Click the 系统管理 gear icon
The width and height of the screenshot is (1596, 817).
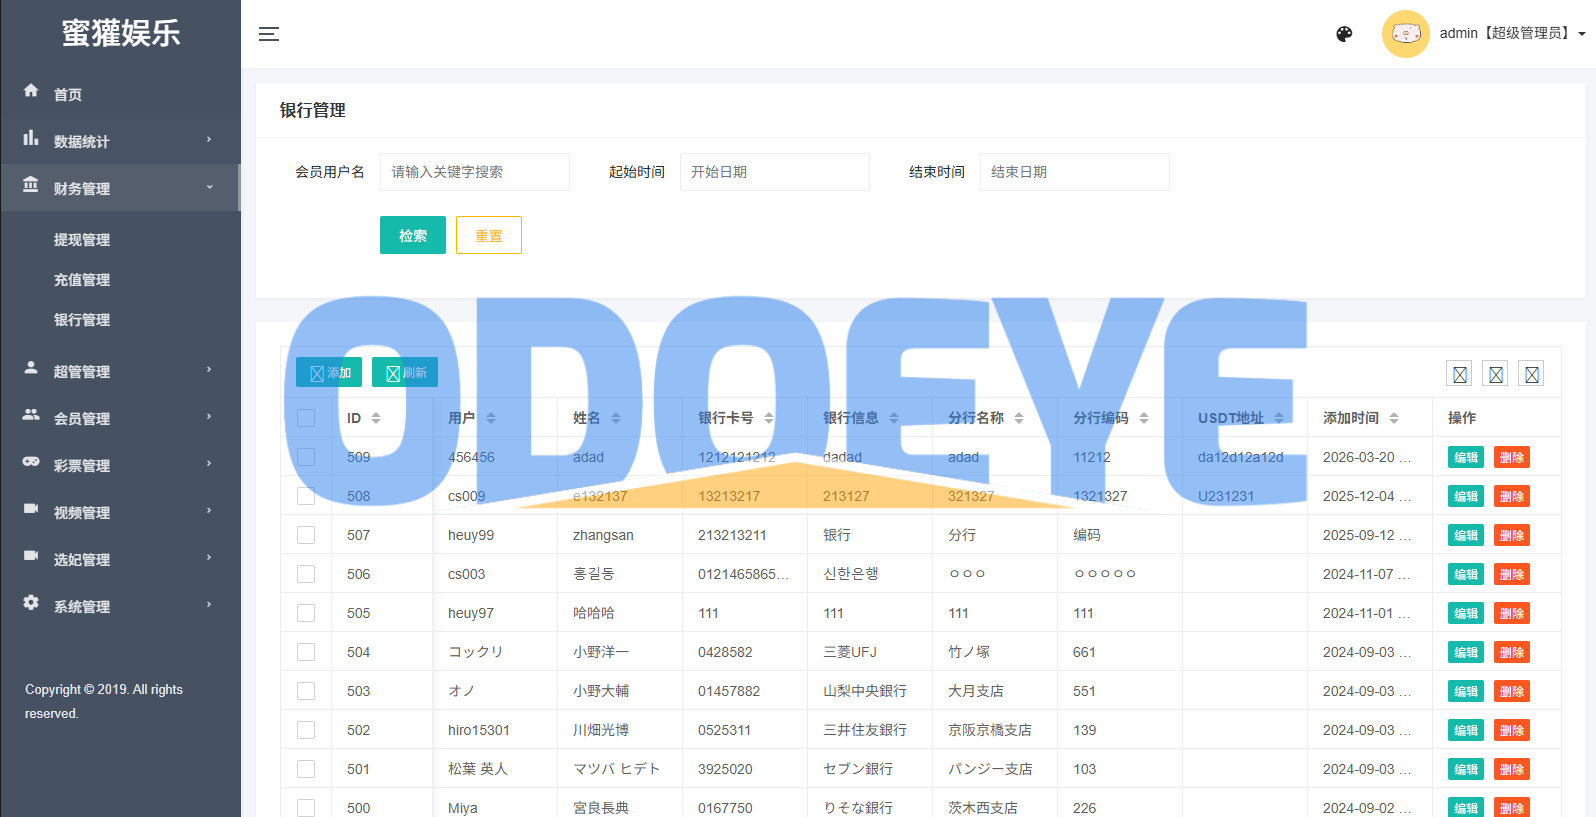pos(31,603)
